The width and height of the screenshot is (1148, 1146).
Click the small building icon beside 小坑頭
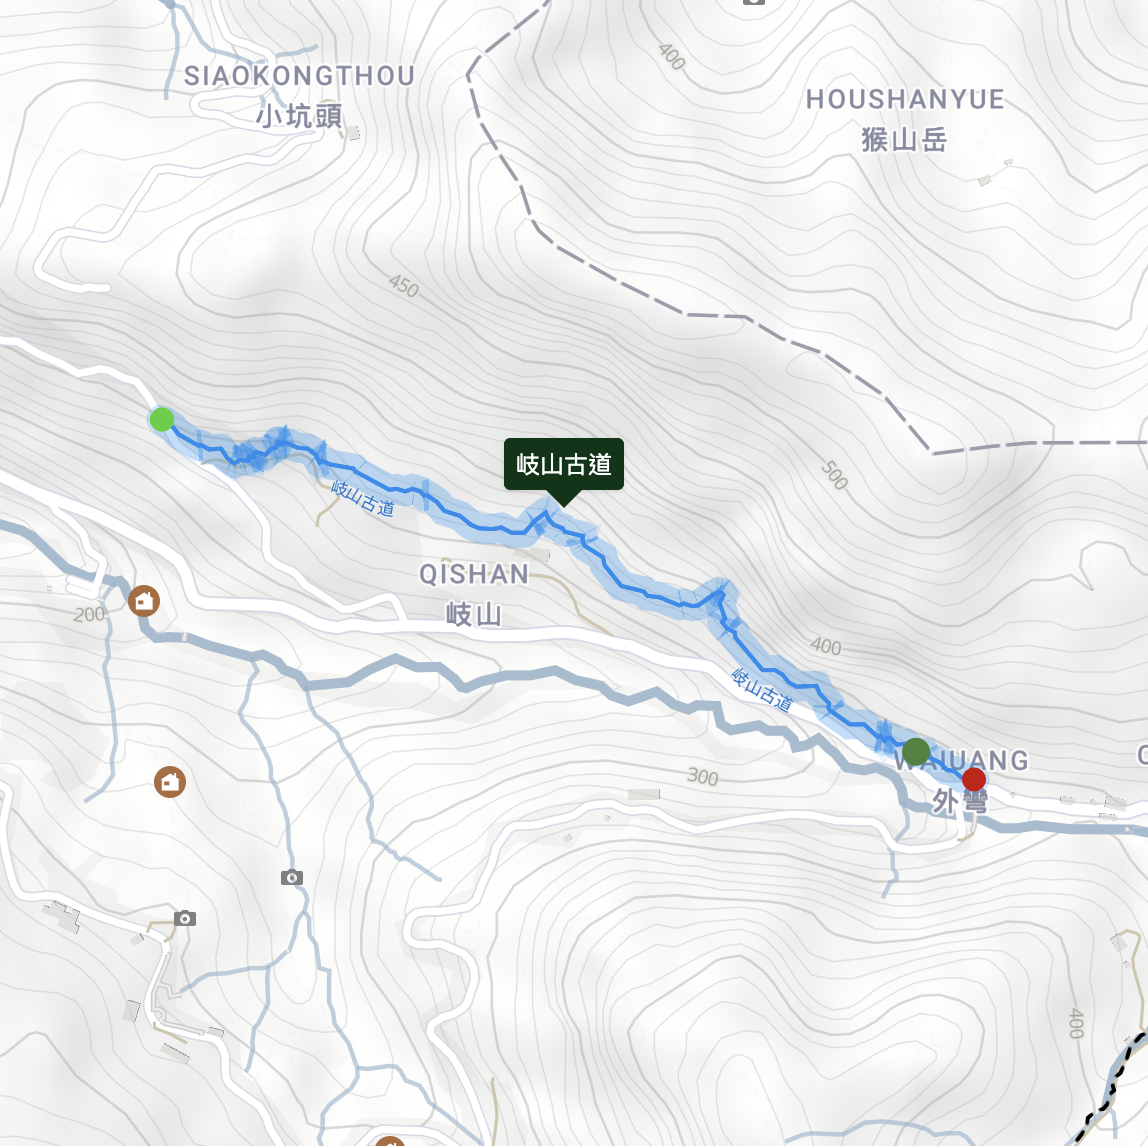pyautogui.click(x=354, y=133)
